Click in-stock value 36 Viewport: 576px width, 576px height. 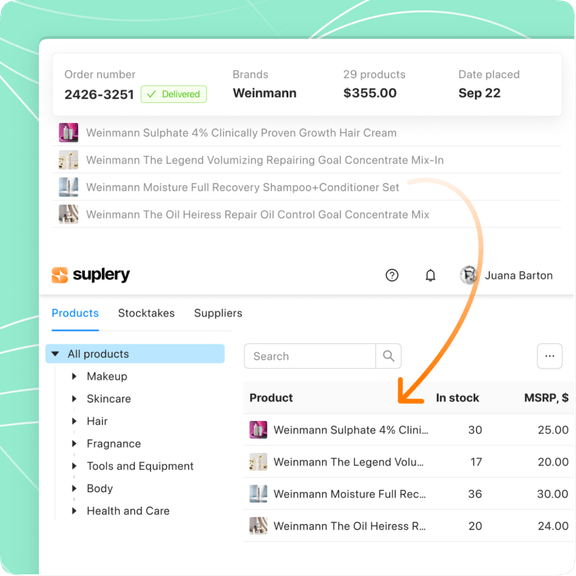pyautogui.click(x=475, y=494)
